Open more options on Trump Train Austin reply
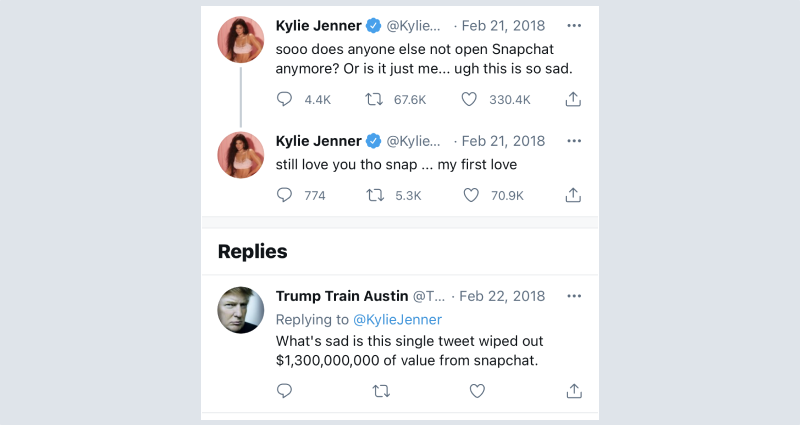Viewport: 800px width, 425px height. click(x=574, y=296)
